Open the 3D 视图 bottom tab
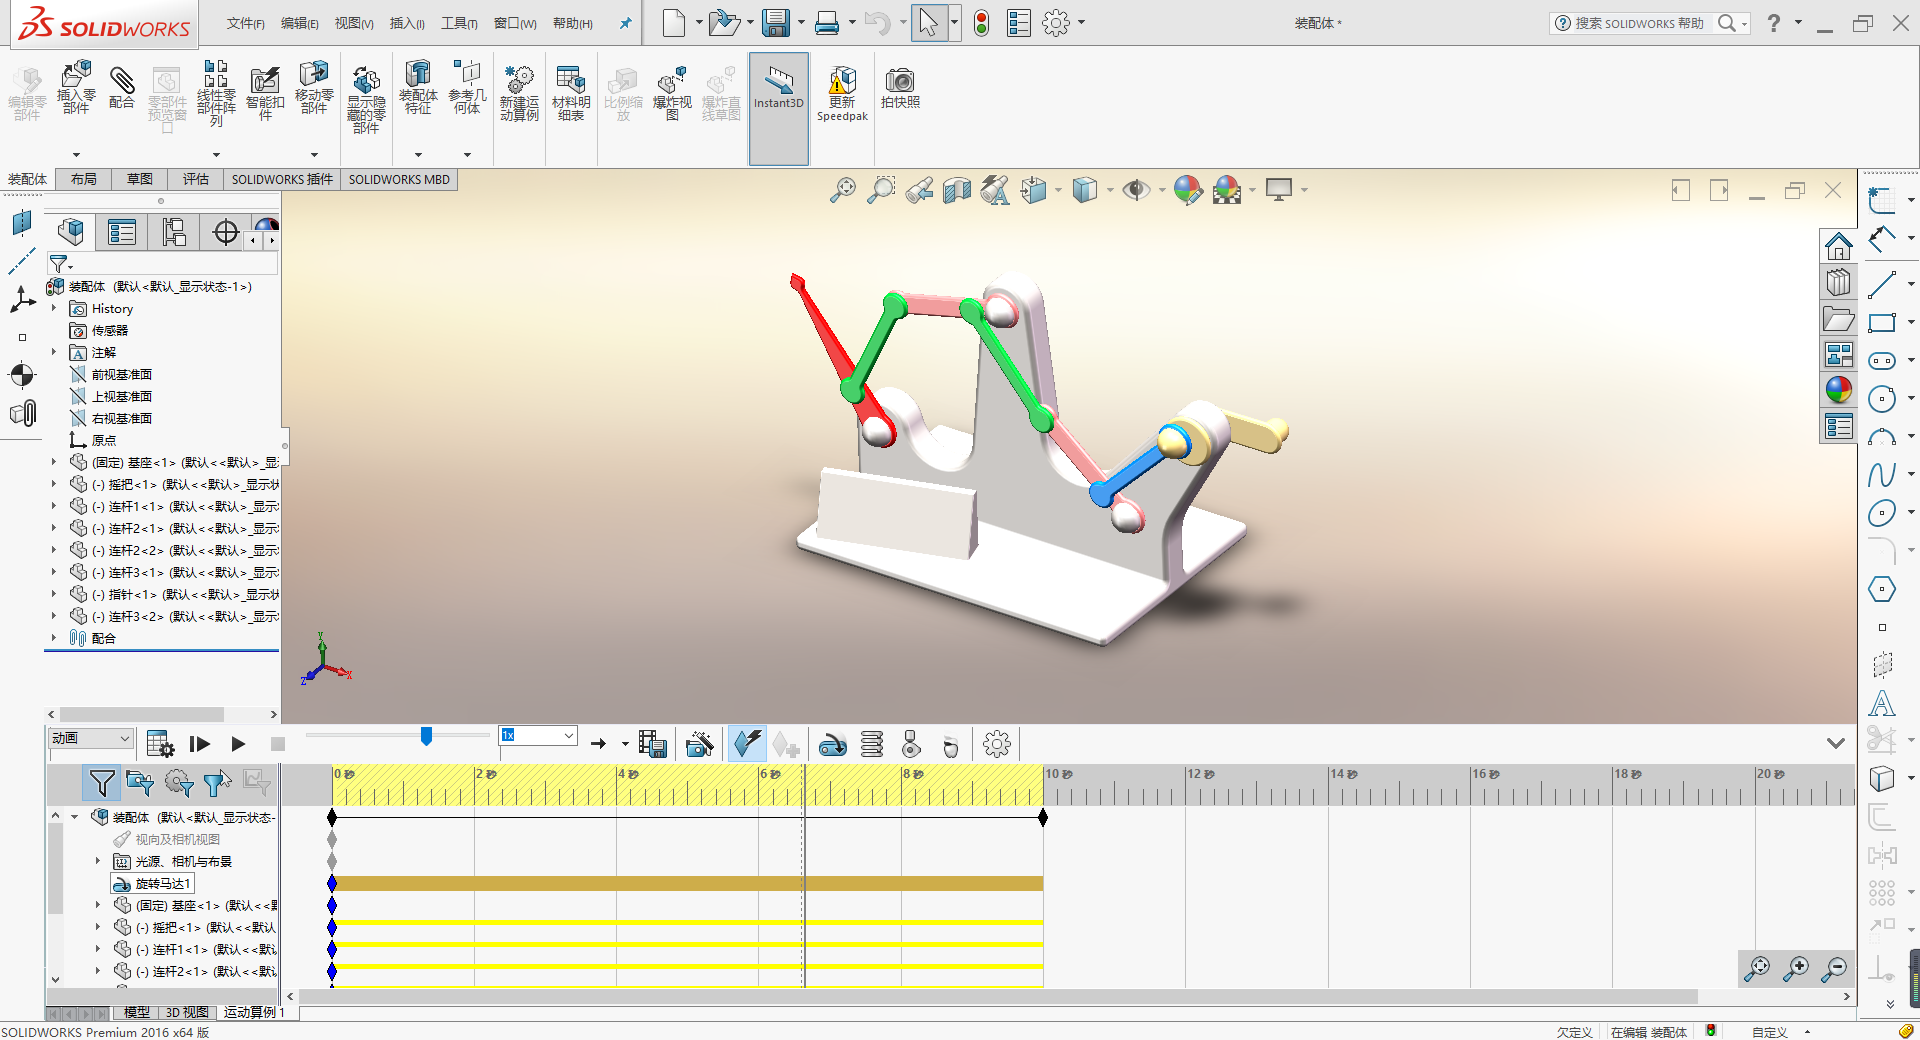 click(187, 1012)
